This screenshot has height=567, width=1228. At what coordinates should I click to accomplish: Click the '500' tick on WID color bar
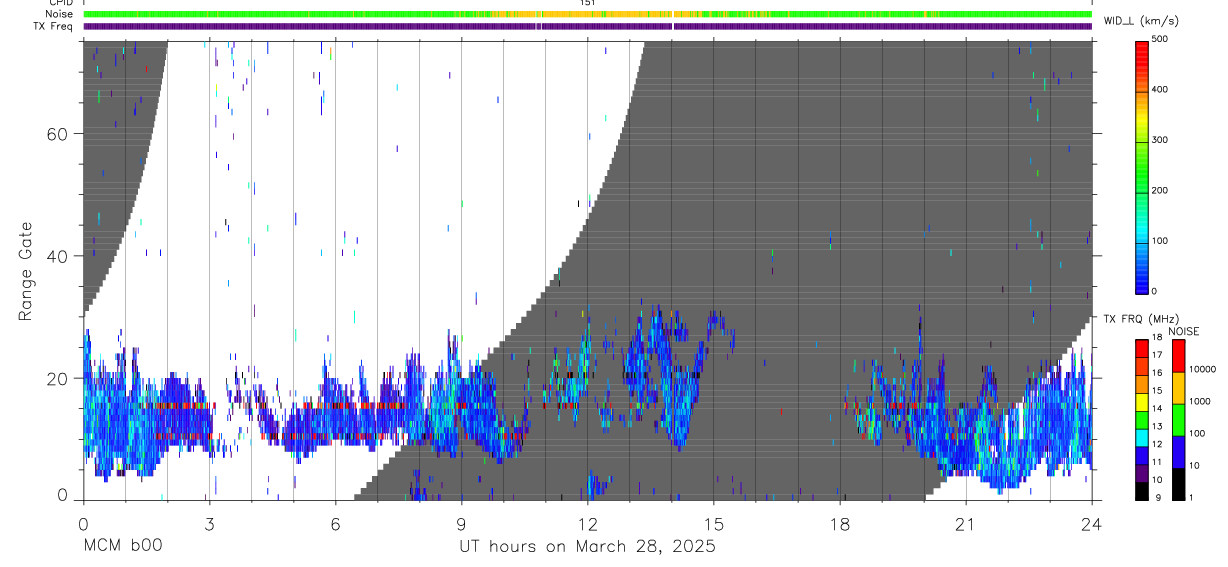tap(1160, 39)
